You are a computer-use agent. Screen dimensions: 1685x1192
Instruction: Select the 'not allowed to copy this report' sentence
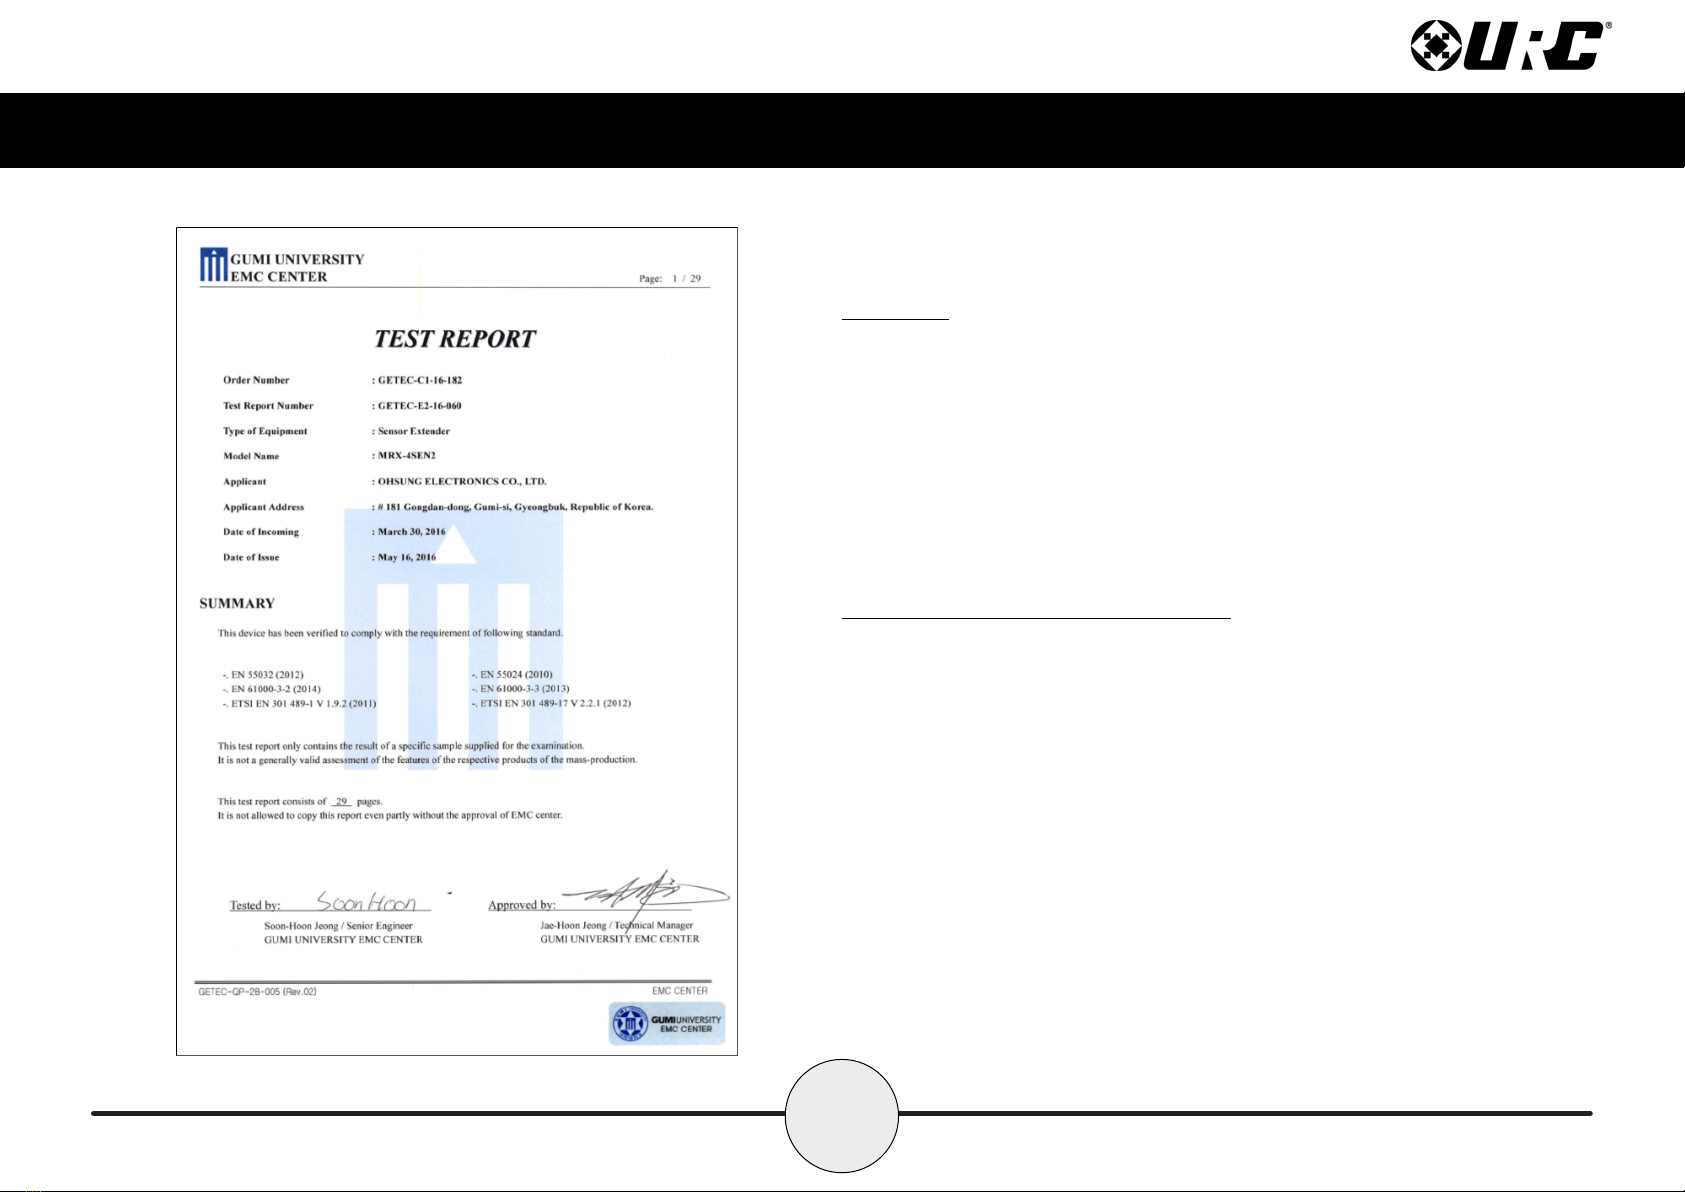pyautogui.click(x=390, y=816)
